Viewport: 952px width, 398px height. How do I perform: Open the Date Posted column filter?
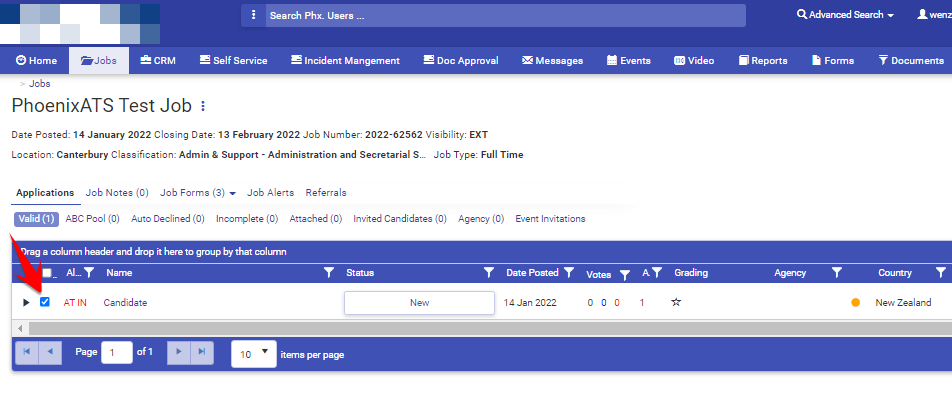coord(569,273)
